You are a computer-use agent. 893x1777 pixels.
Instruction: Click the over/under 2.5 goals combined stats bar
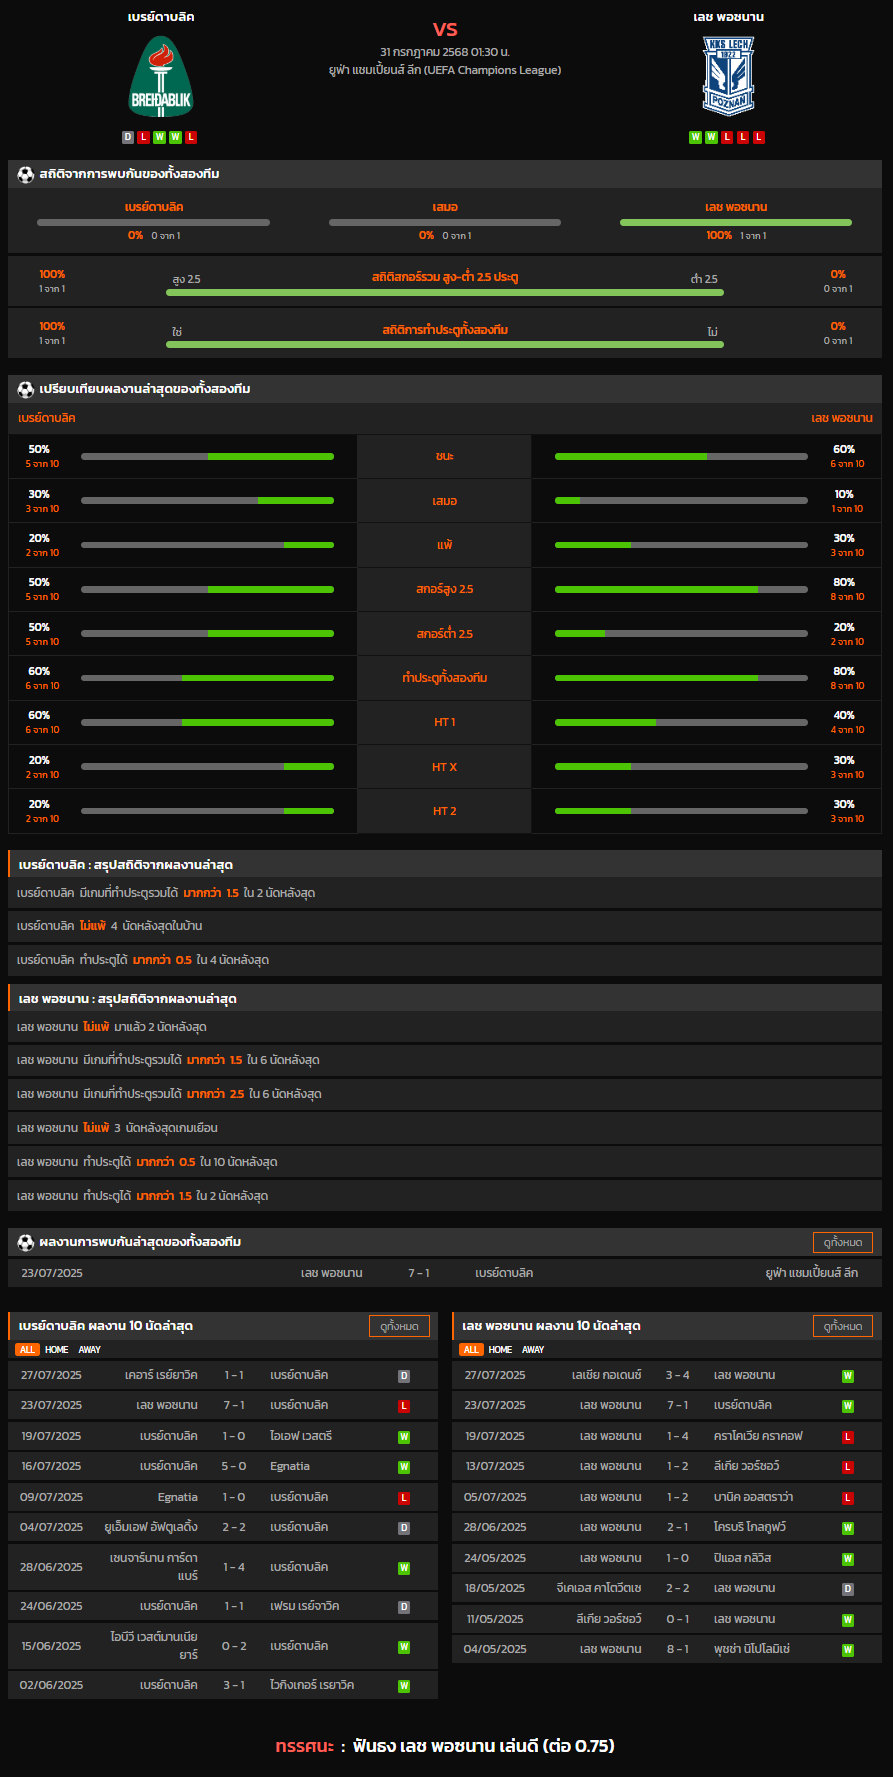(x=445, y=293)
